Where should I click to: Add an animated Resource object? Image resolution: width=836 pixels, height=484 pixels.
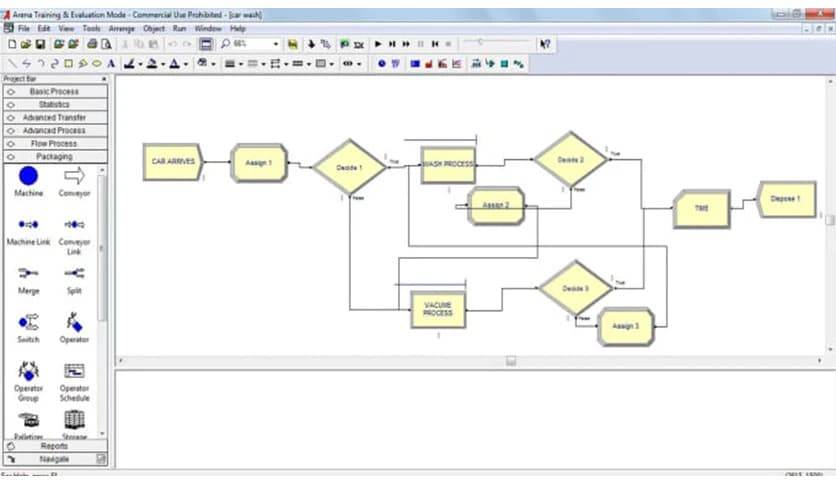tap(491, 64)
